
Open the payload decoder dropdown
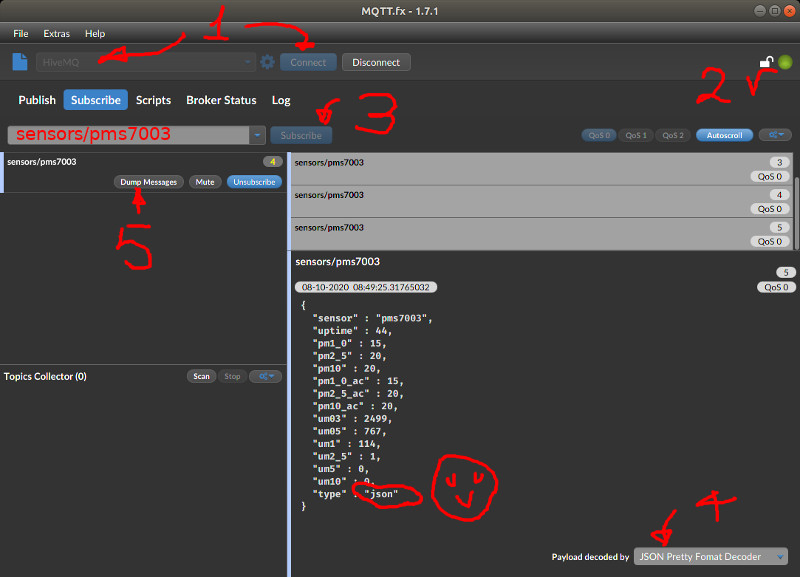(710, 557)
